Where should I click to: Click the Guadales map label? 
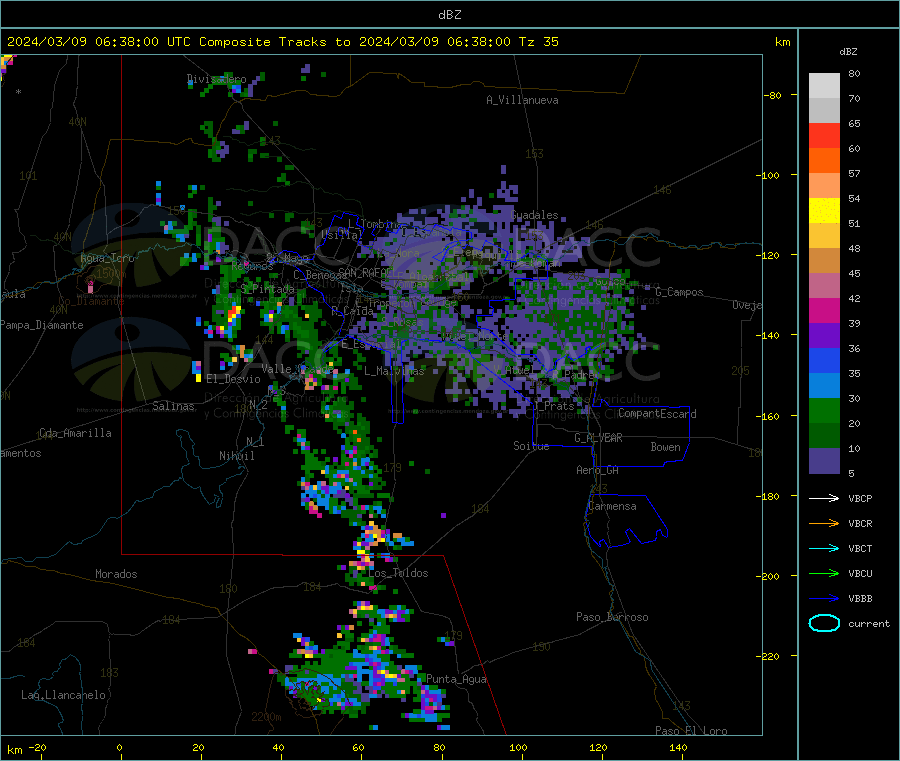(x=534, y=215)
